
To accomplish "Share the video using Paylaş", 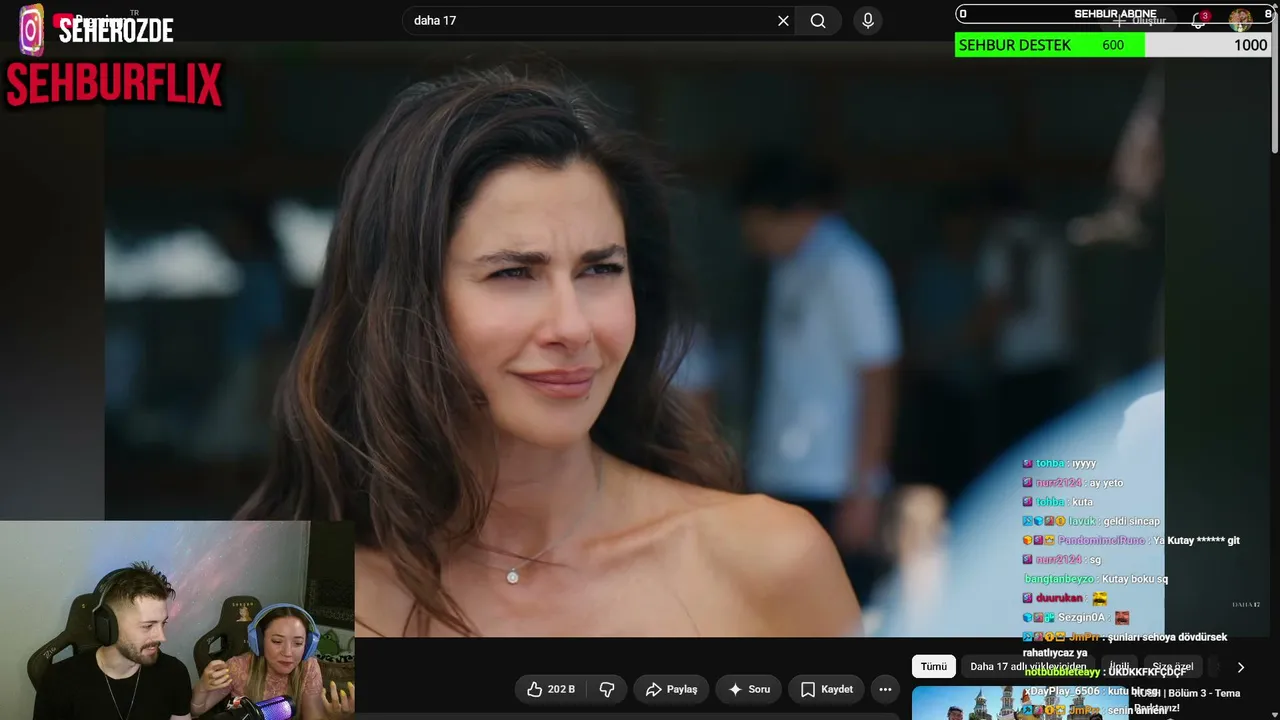I will click(671, 689).
